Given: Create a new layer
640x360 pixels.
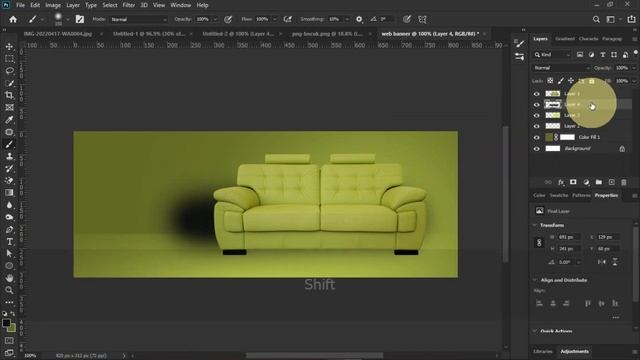Looking at the screenshot, I should tap(611, 182).
